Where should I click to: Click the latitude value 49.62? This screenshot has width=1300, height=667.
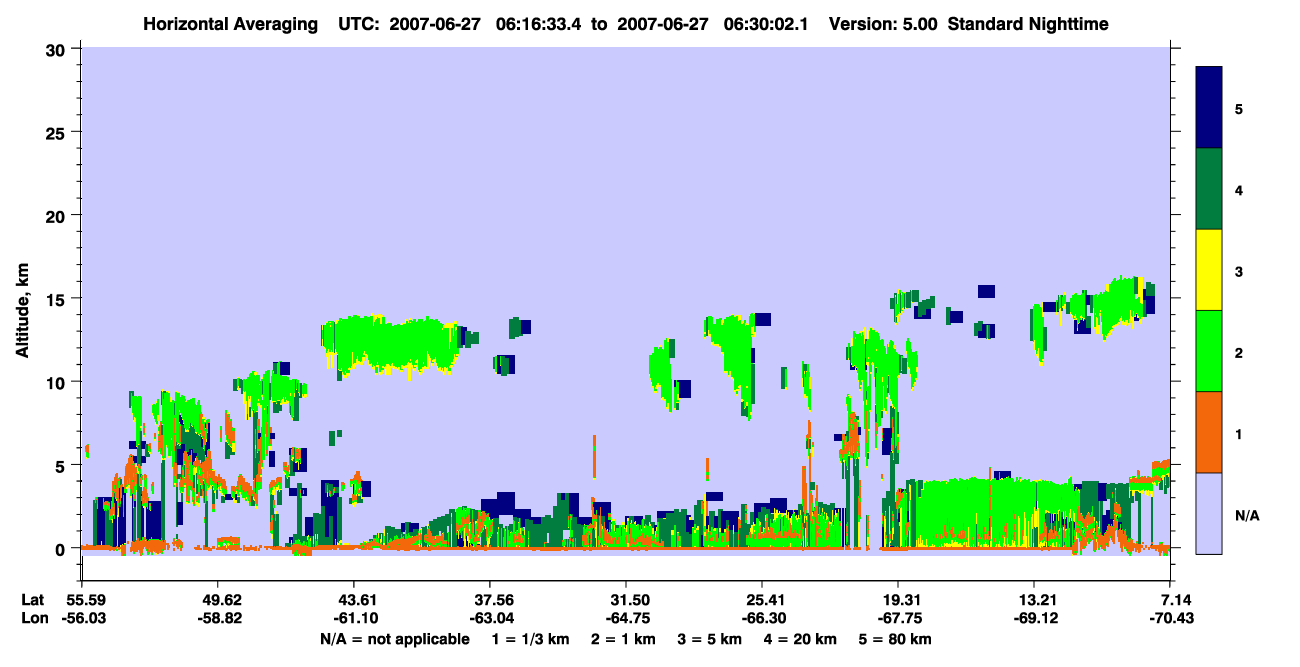[218, 600]
